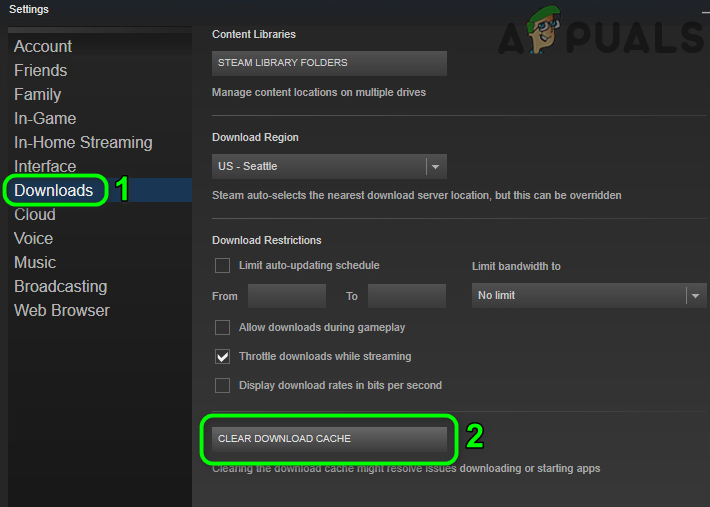Open the Friends settings category

41,70
